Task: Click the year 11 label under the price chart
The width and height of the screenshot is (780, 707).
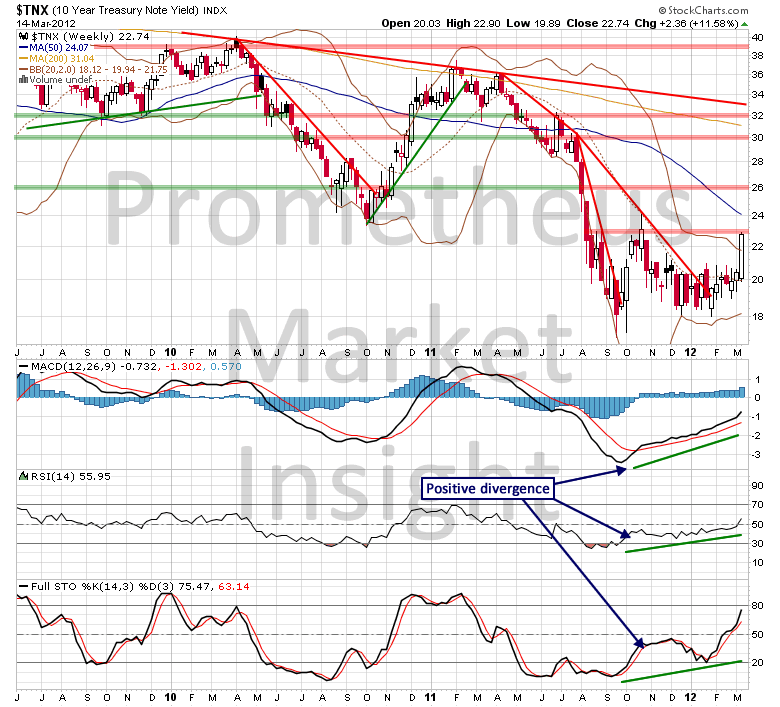Action: pos(430,352)
